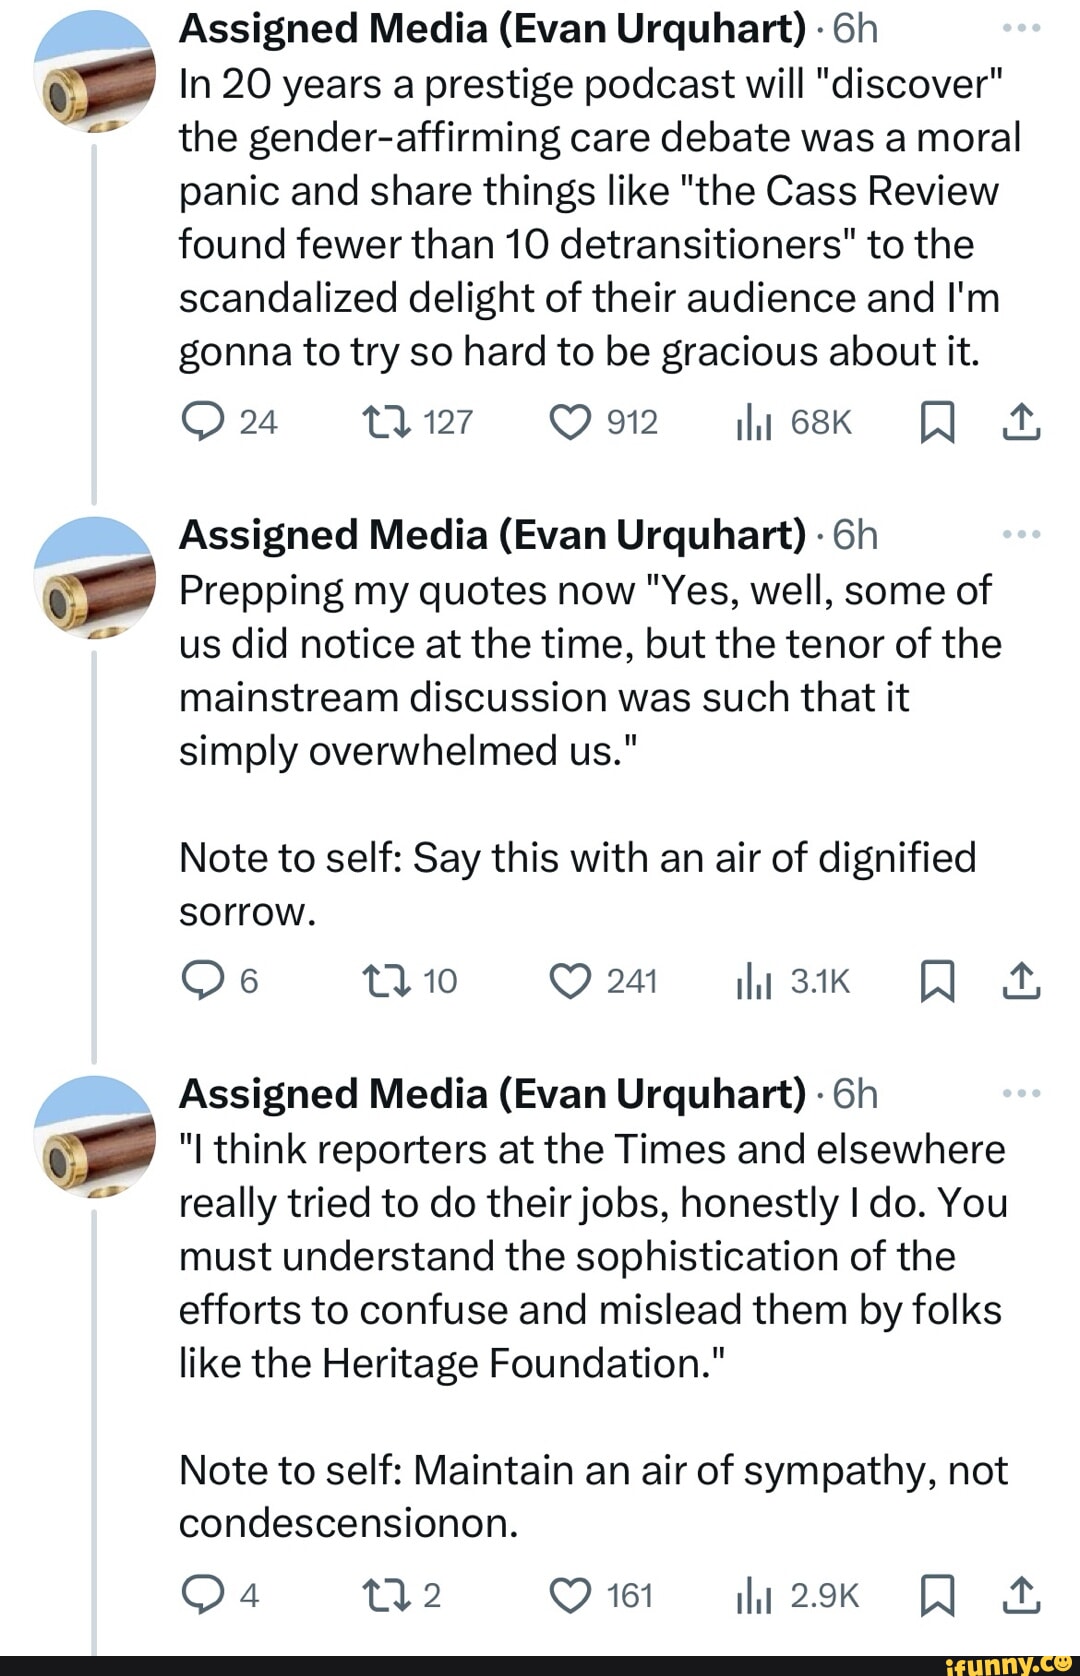The width and height of the screenshot is (1080, 1676).
Task: Open author name on third tweet
Action: click(492, 1094)
